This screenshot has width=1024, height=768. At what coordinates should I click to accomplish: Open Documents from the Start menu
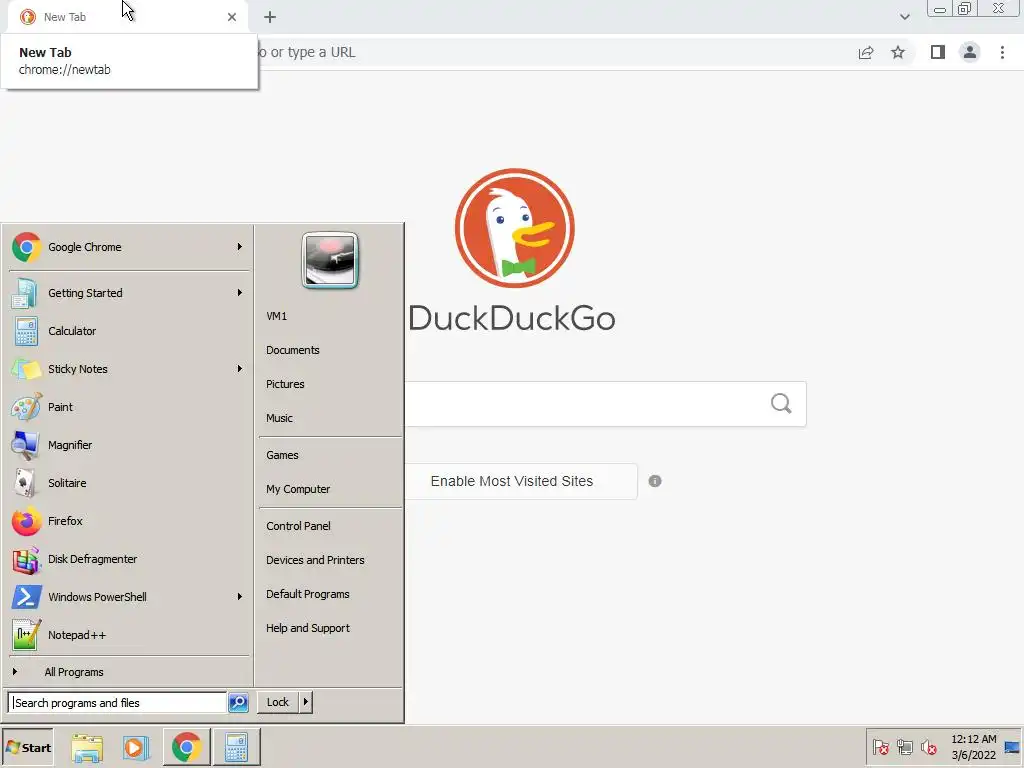click(293, 350)
